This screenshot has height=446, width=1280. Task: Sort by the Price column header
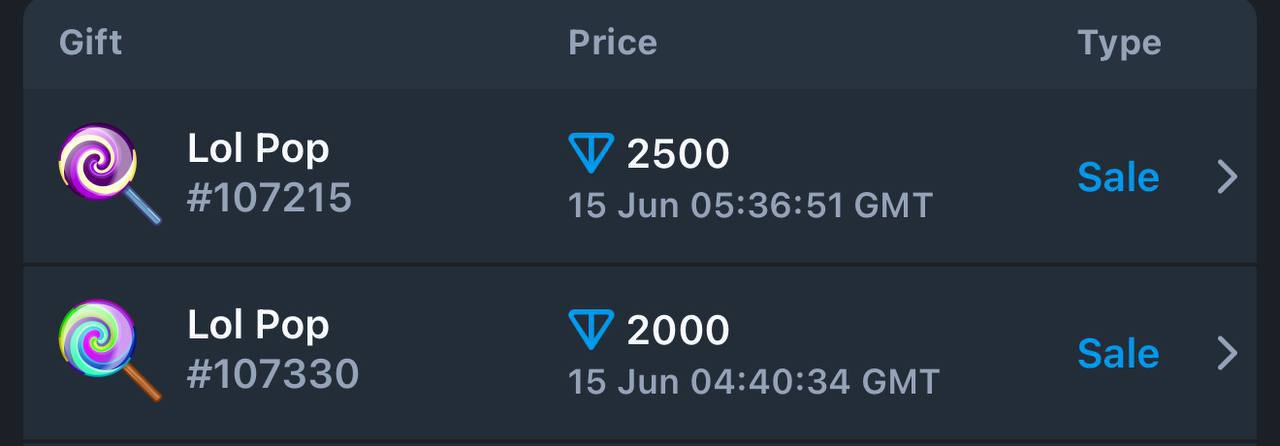(613, 42)
